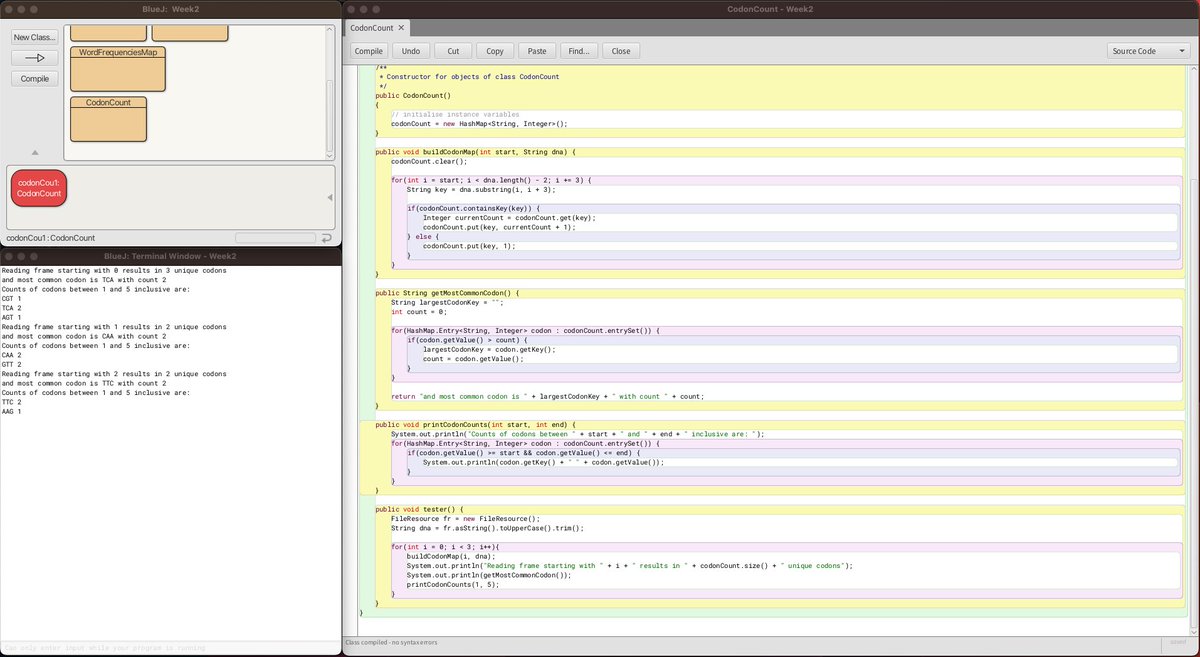
Task: Click New Class... button in BlueJ window
Action: pos(35,37)
